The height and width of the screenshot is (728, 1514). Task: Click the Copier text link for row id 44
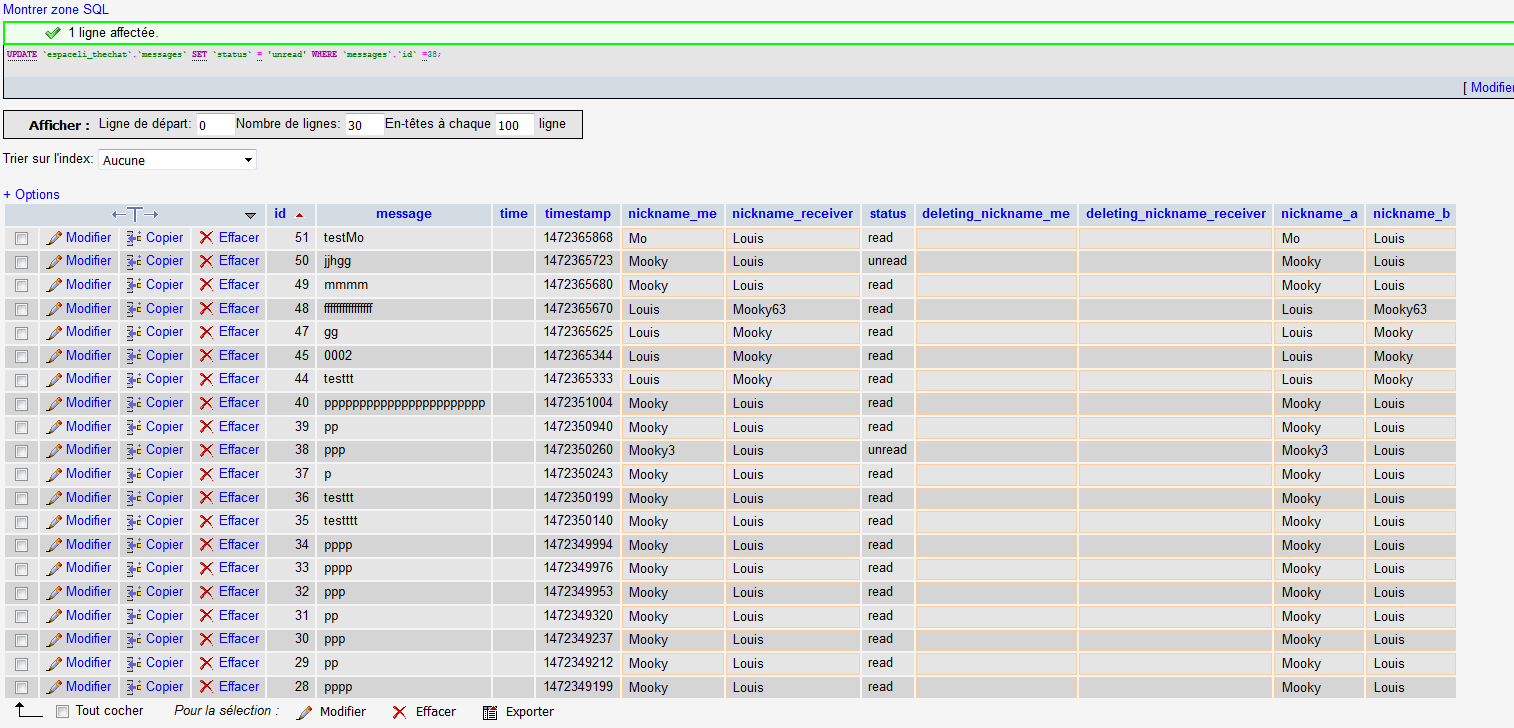point(165,379)
